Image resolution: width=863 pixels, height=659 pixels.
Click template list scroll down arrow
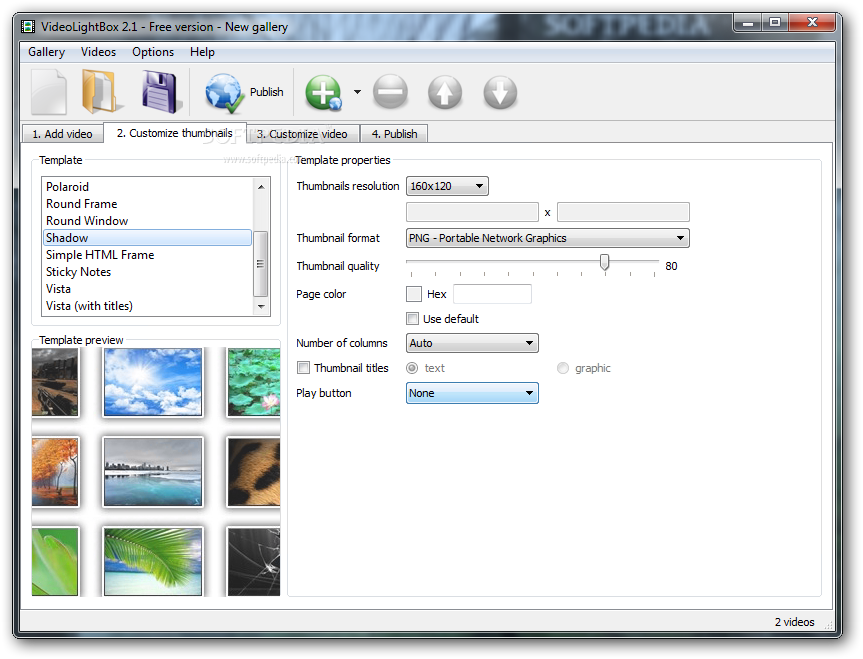(261, 307)
